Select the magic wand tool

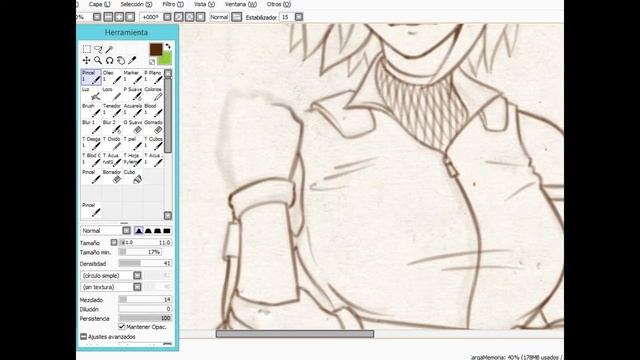(x=109, y=49)
